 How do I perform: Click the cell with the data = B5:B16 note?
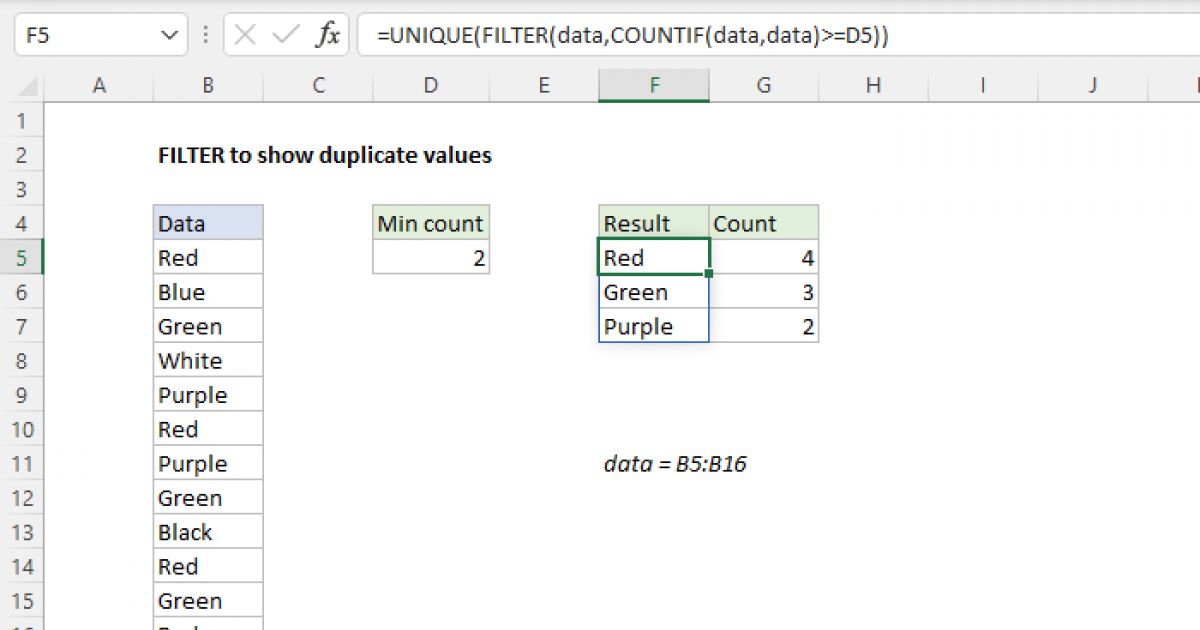[x=676, y=463]
